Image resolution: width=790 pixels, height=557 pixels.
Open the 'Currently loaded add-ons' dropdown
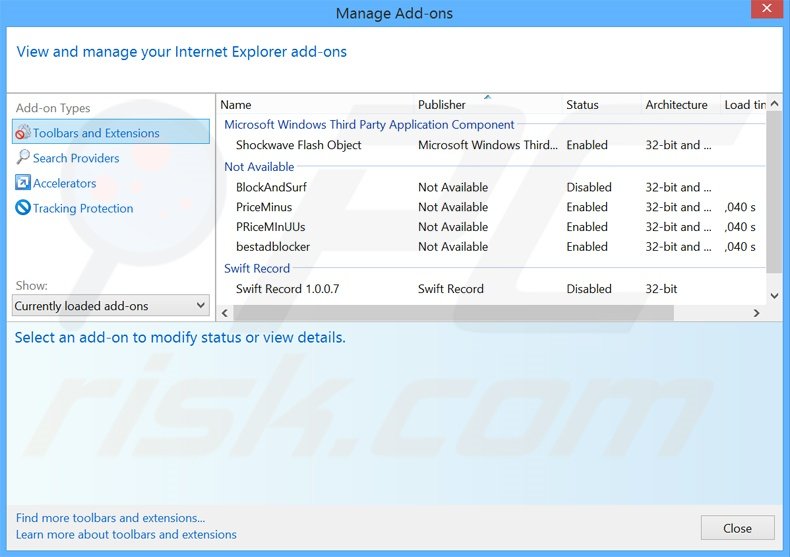tap(110, 306)
